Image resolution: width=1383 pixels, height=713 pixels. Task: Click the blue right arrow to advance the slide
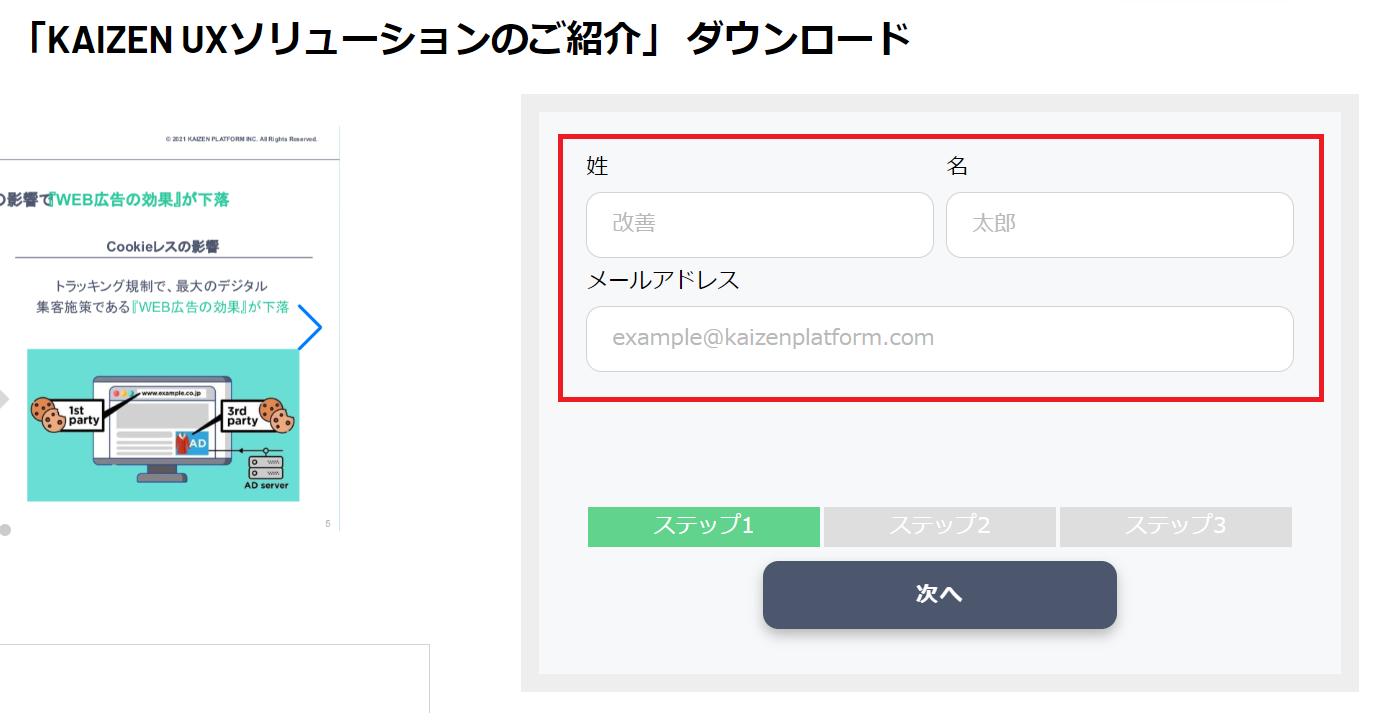point(311,327)
